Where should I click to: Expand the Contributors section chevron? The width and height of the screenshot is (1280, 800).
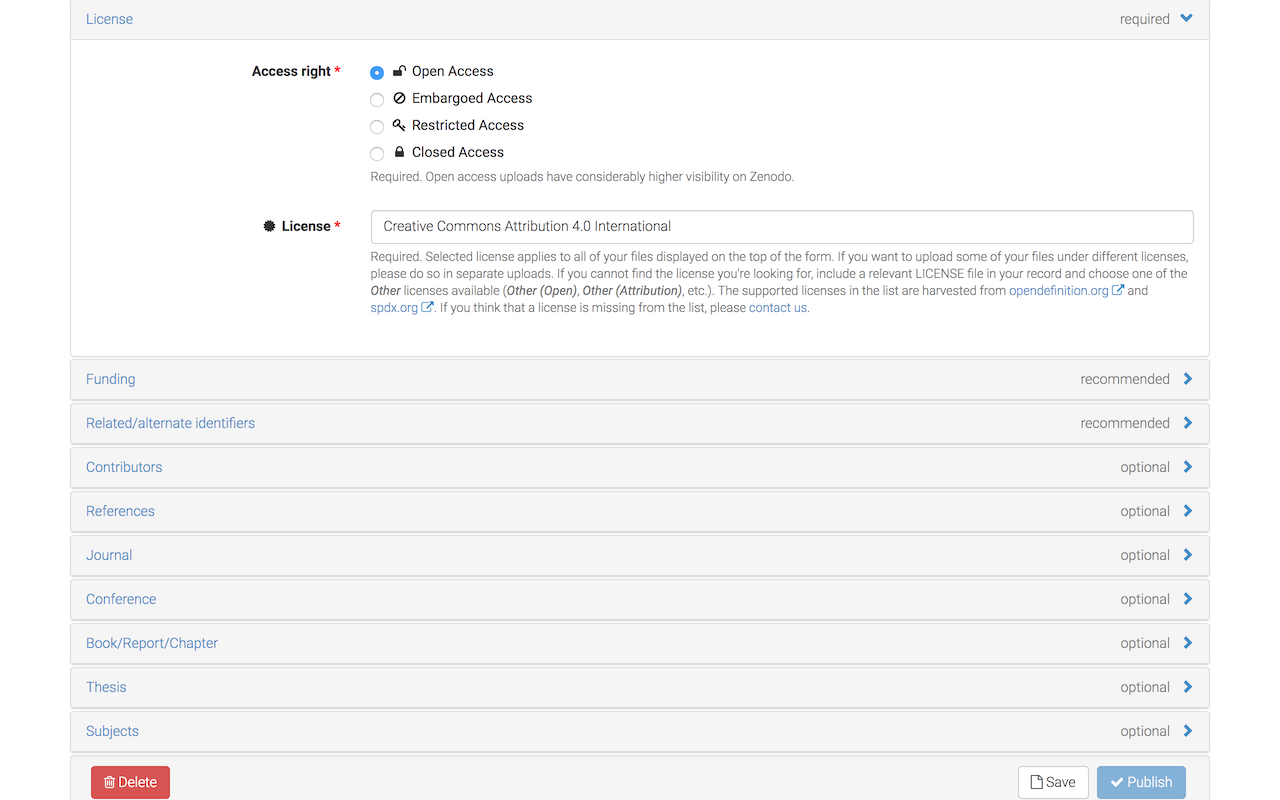[1188, 467]
